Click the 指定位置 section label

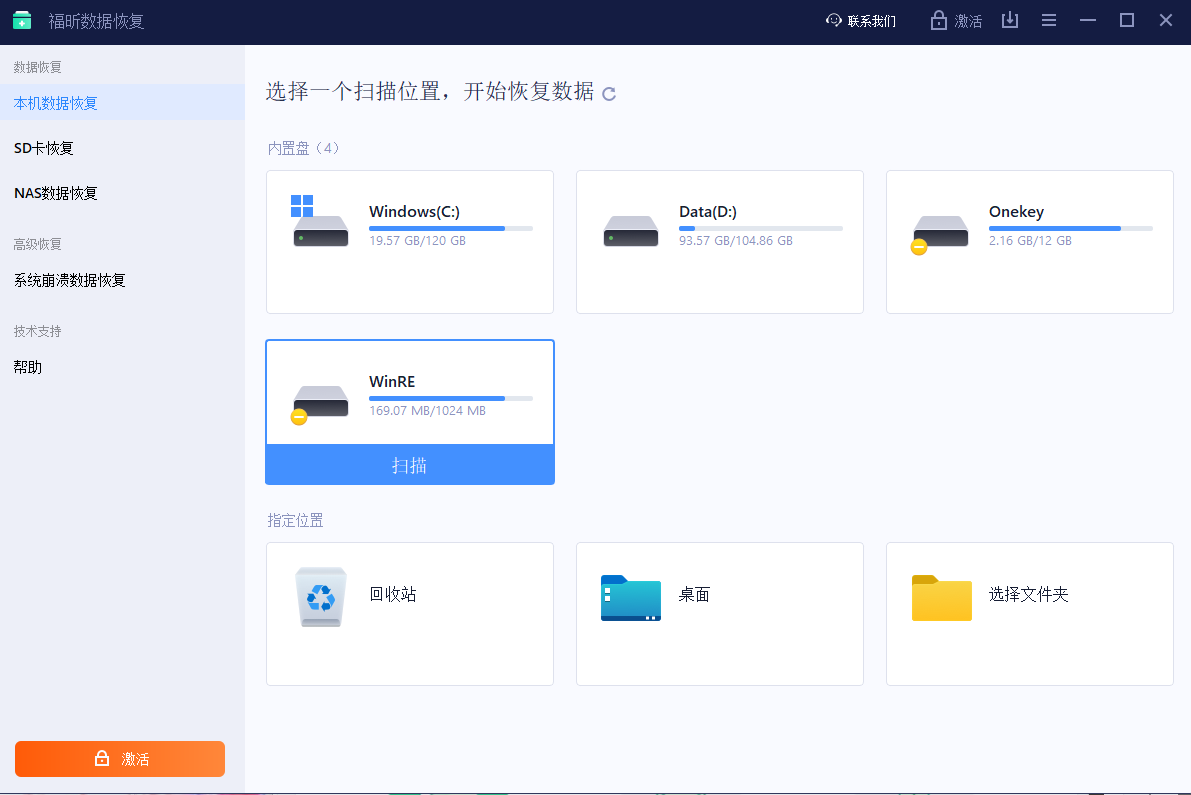pyautogui.click(x=295, y=520)
